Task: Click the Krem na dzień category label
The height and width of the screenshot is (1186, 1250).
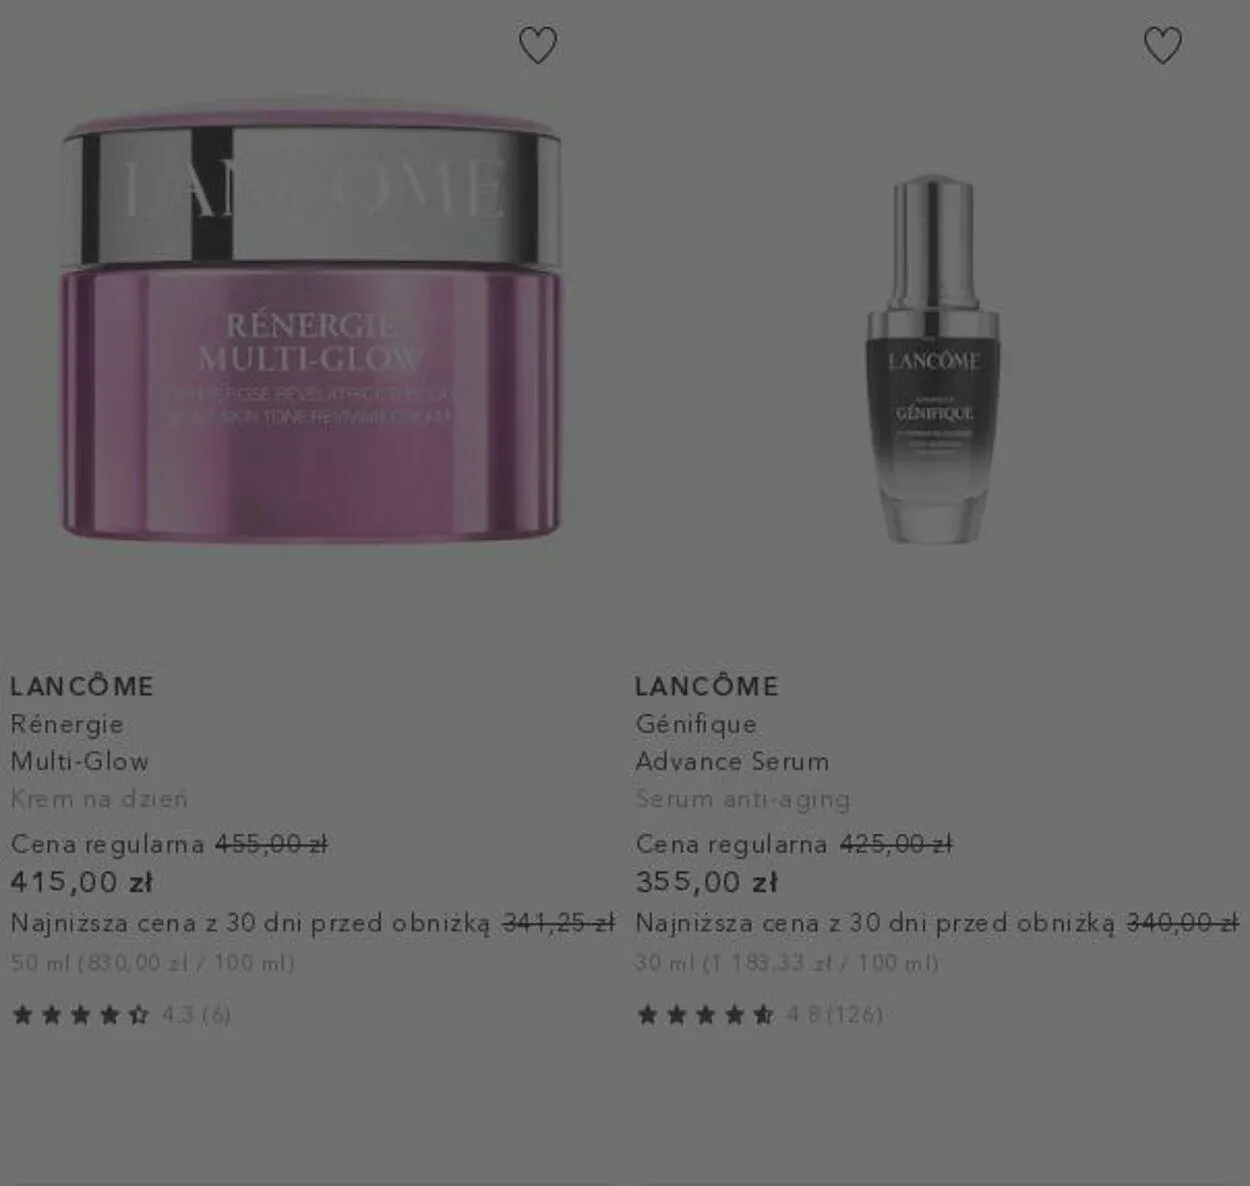Action: [99, 799]
